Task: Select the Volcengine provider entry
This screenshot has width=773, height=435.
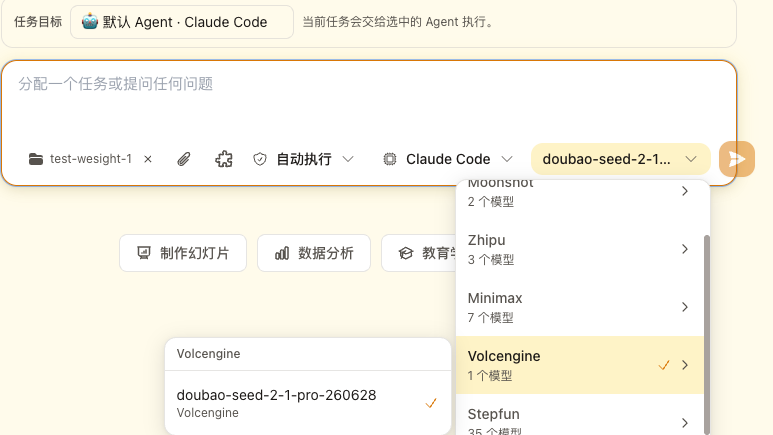Action: click(580, 365)
